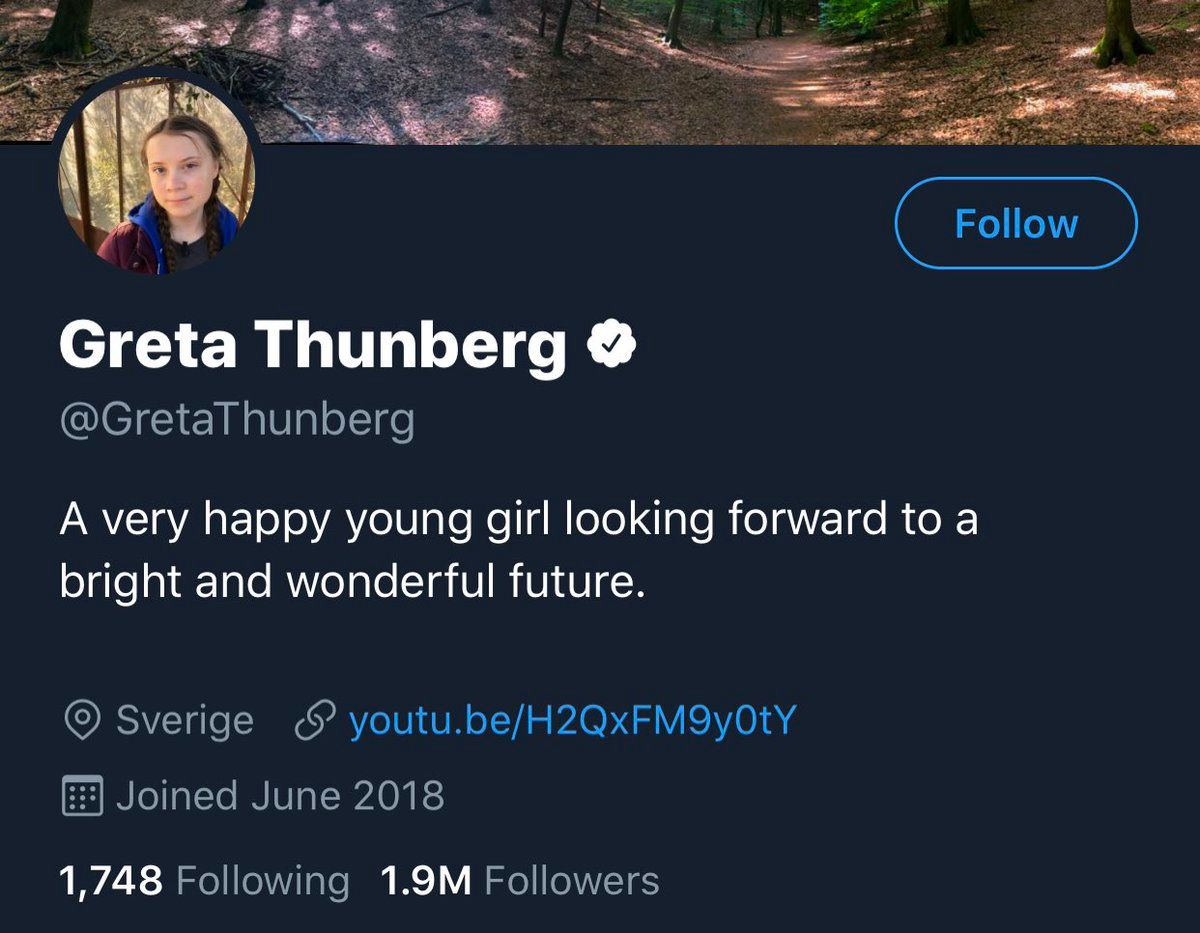Viewport: 1200px width, 933px height.
Task: Click the Greta Thunberg display name
Action: (x=312, y=345)
